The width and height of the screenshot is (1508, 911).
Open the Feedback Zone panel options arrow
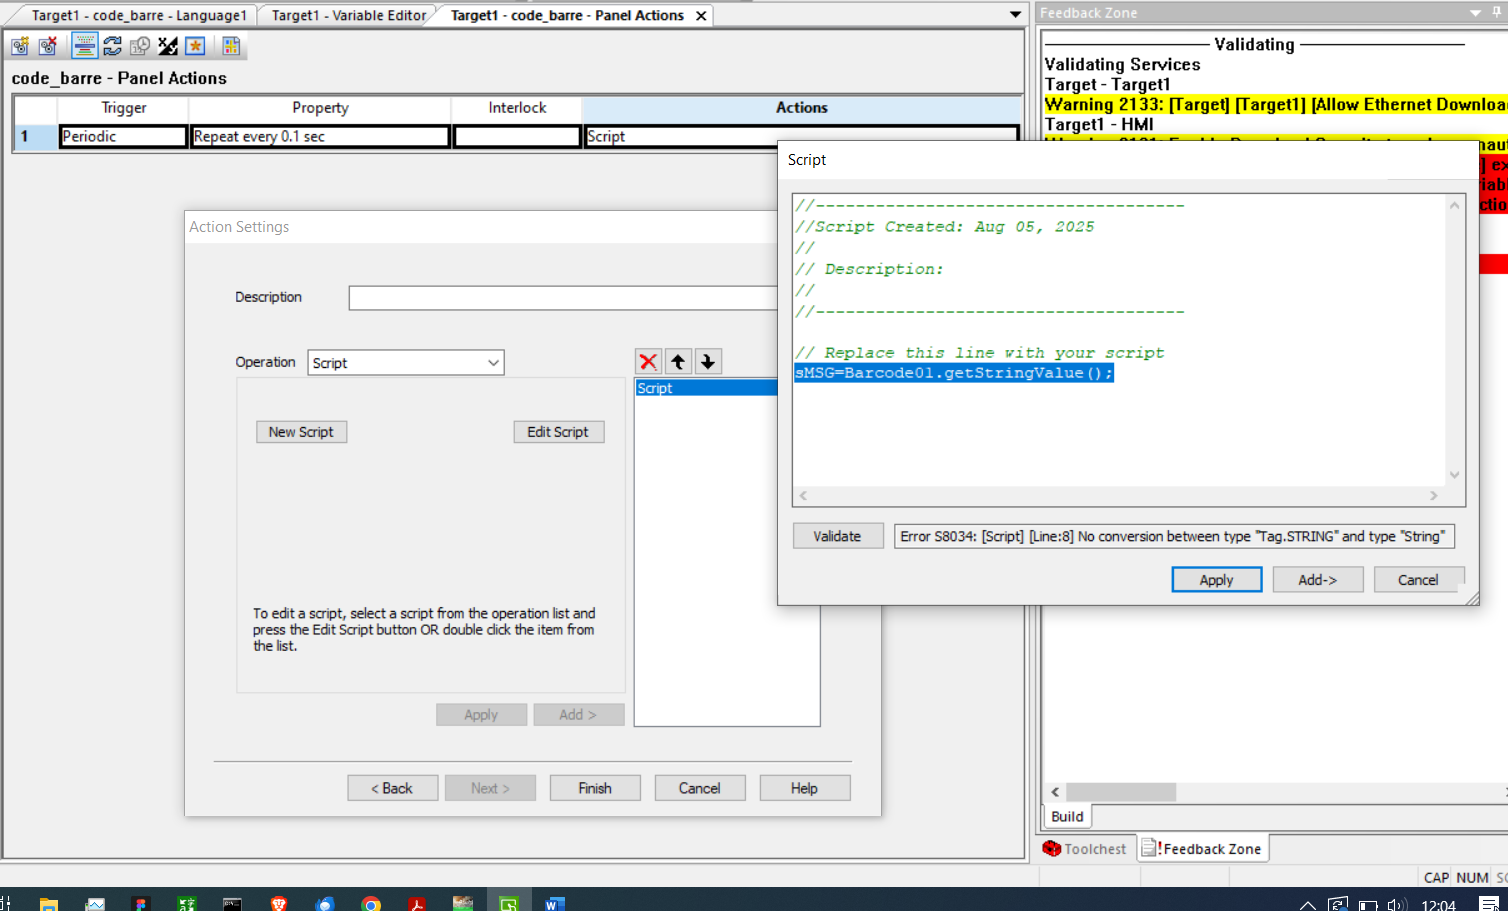pos(1475,13)
